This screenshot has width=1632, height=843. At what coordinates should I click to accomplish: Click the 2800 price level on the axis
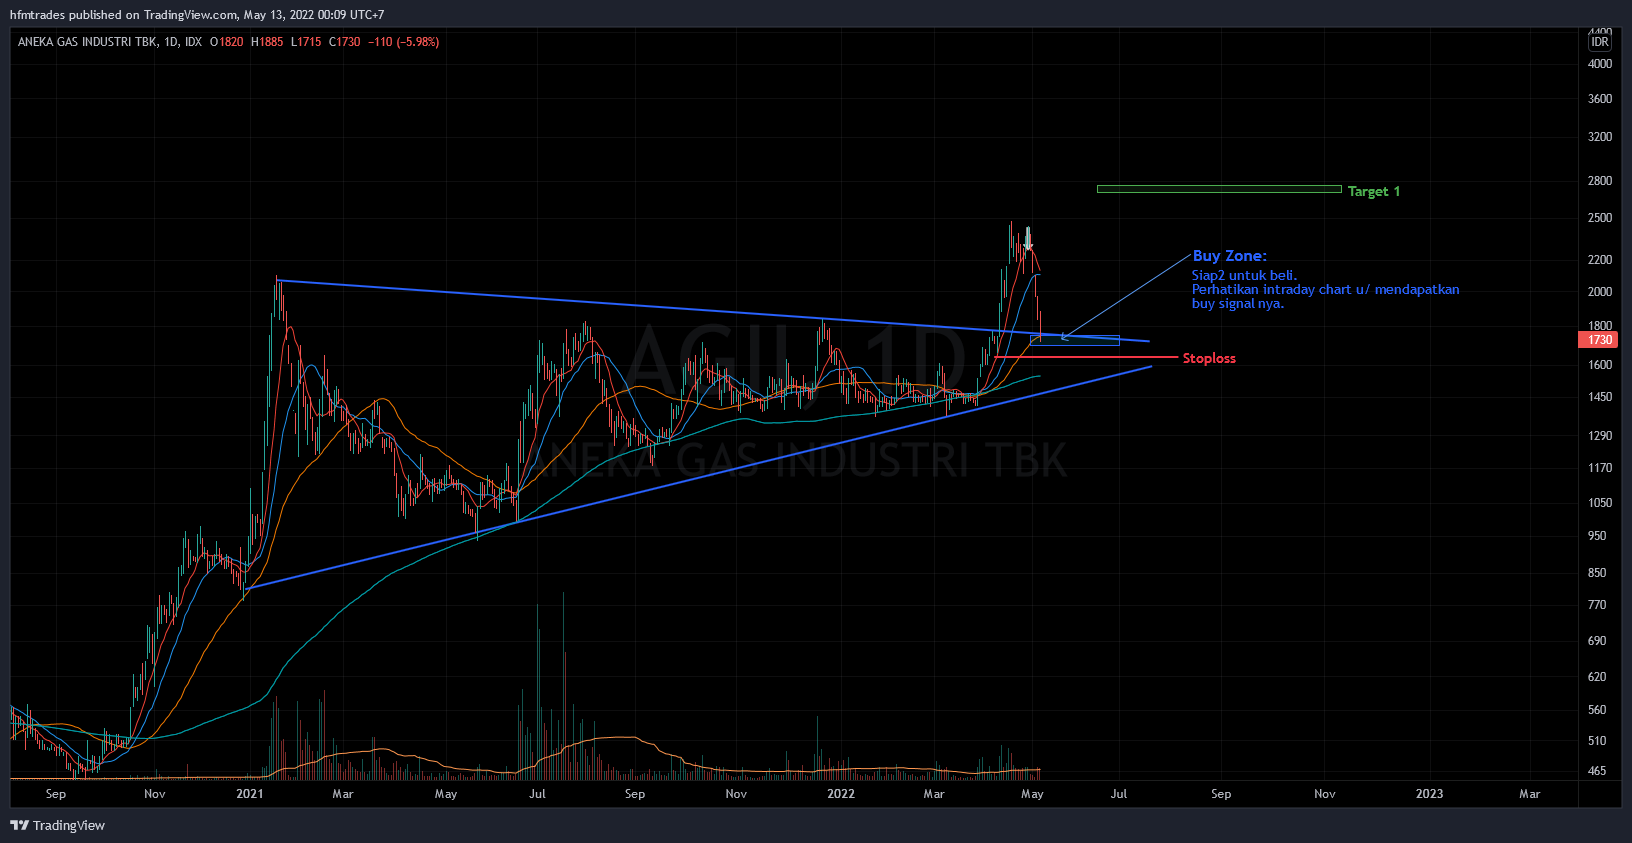tap(1600, 181)
